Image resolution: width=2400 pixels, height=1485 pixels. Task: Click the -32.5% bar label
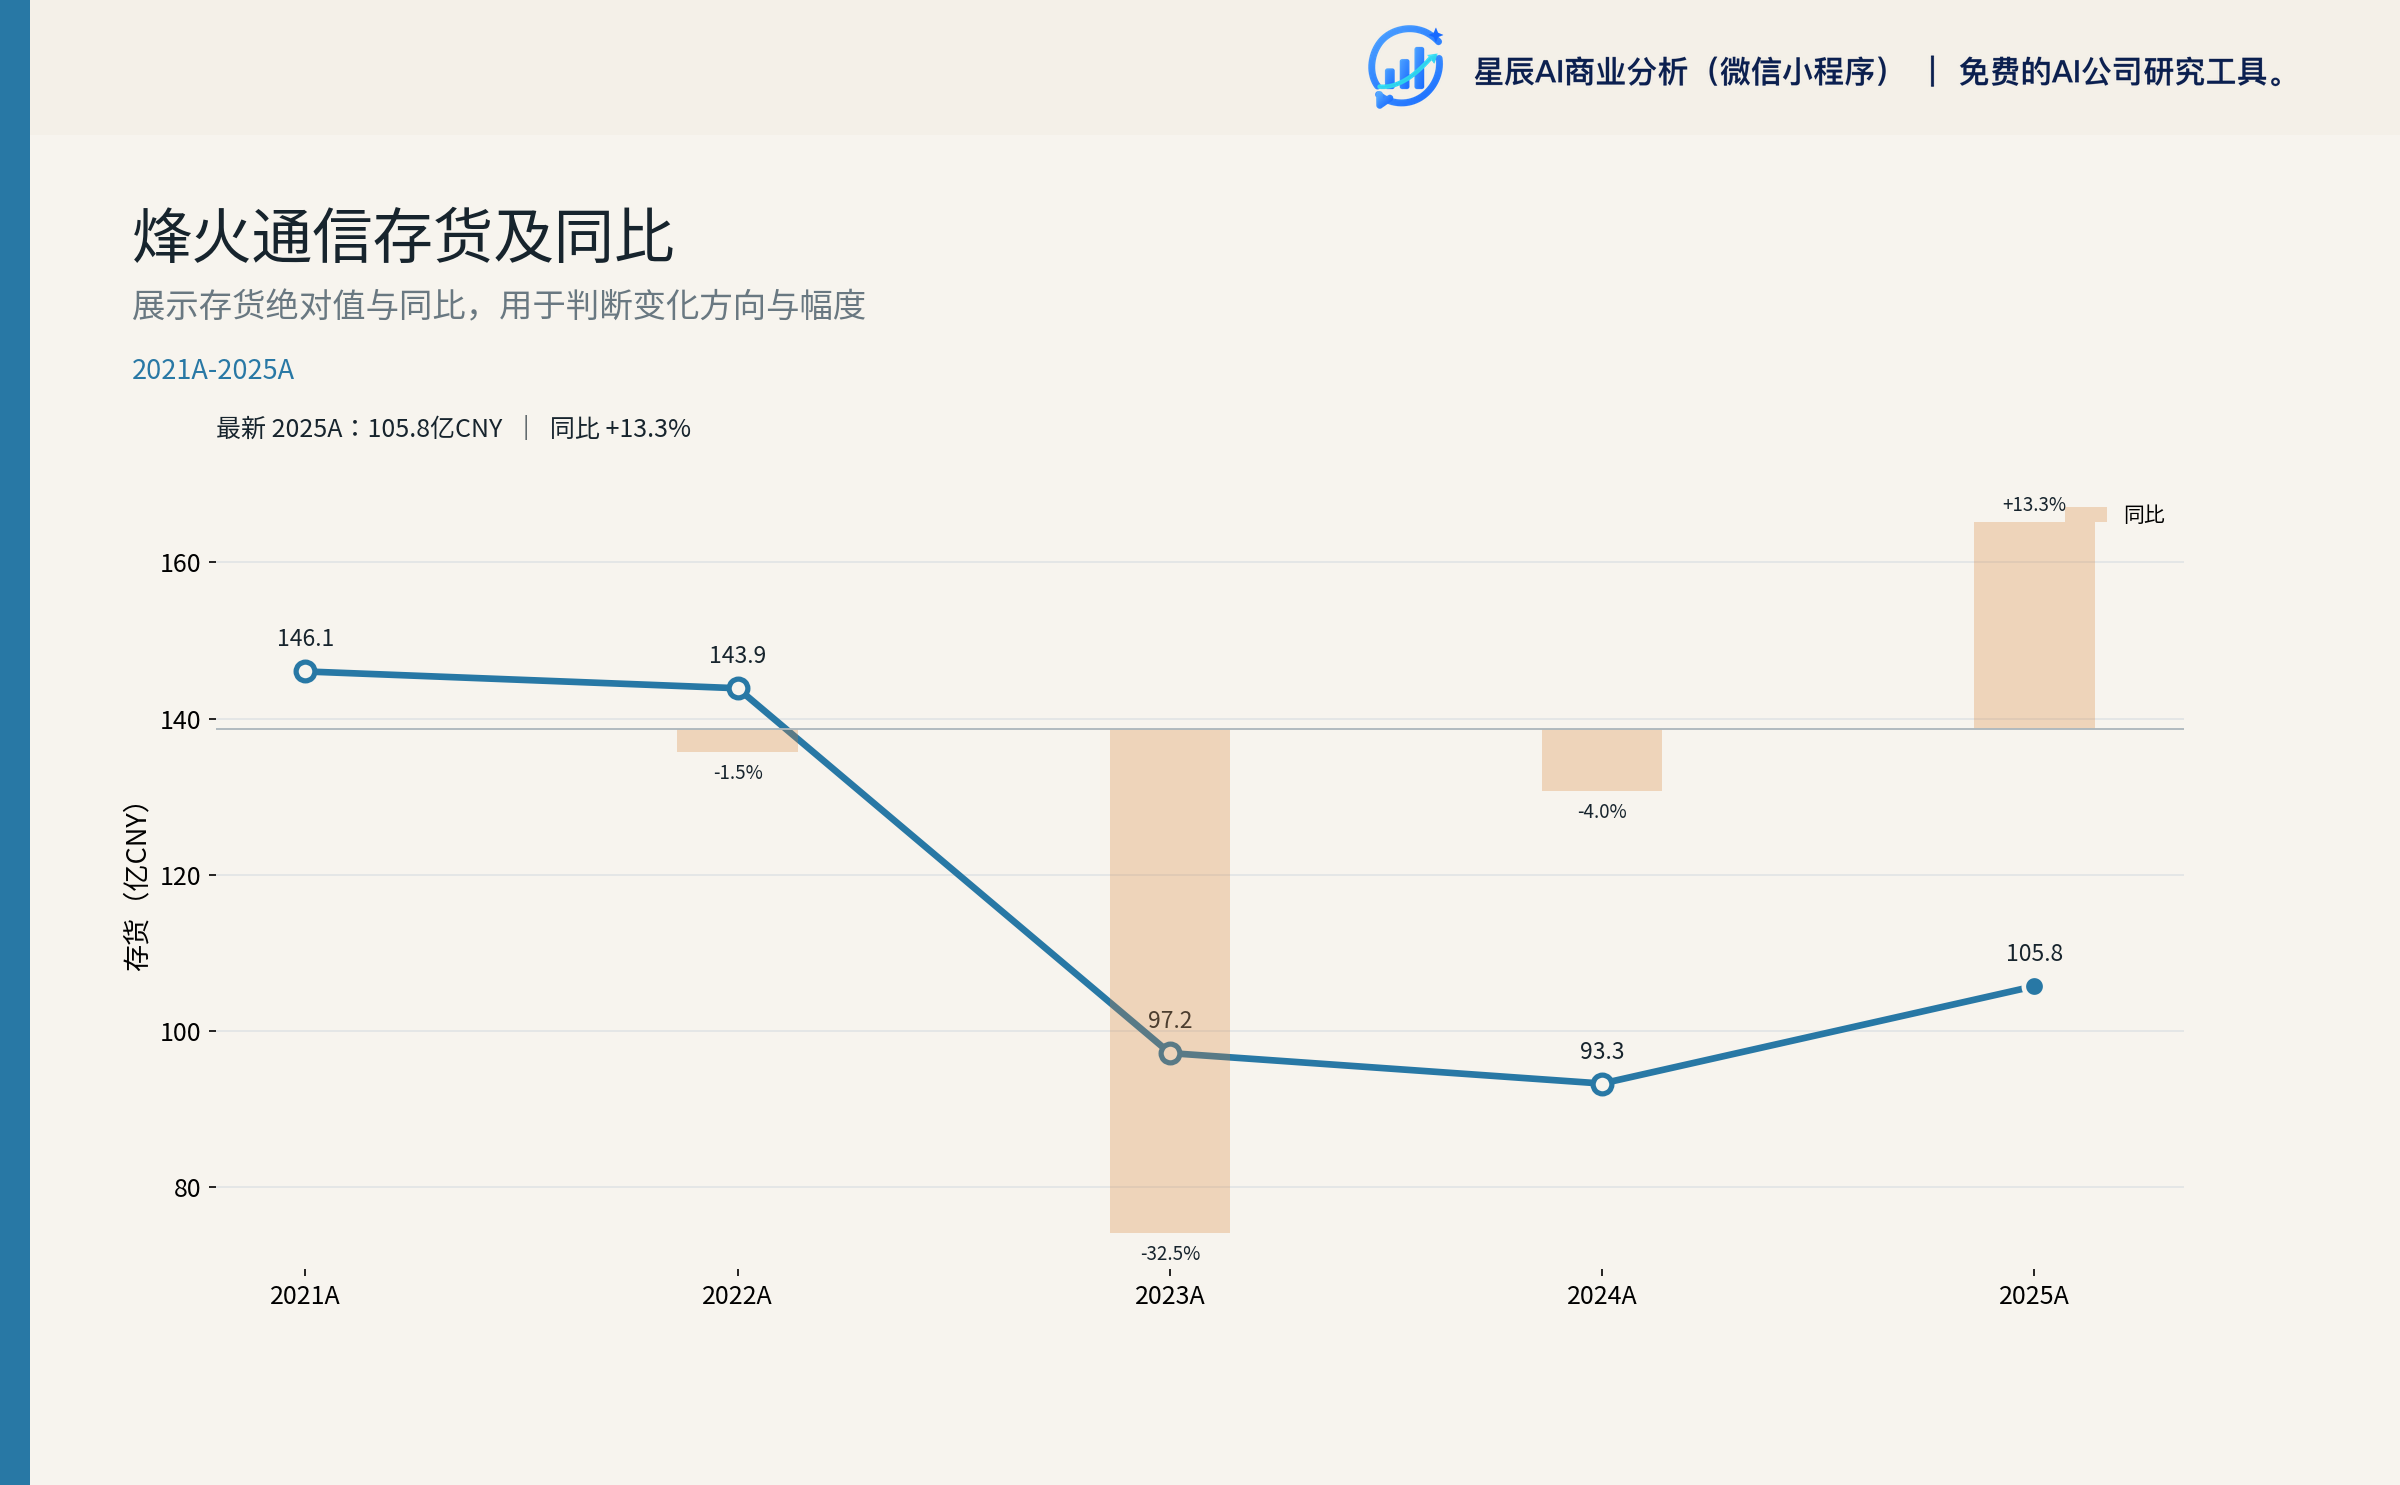[x=1170, y=1253]
